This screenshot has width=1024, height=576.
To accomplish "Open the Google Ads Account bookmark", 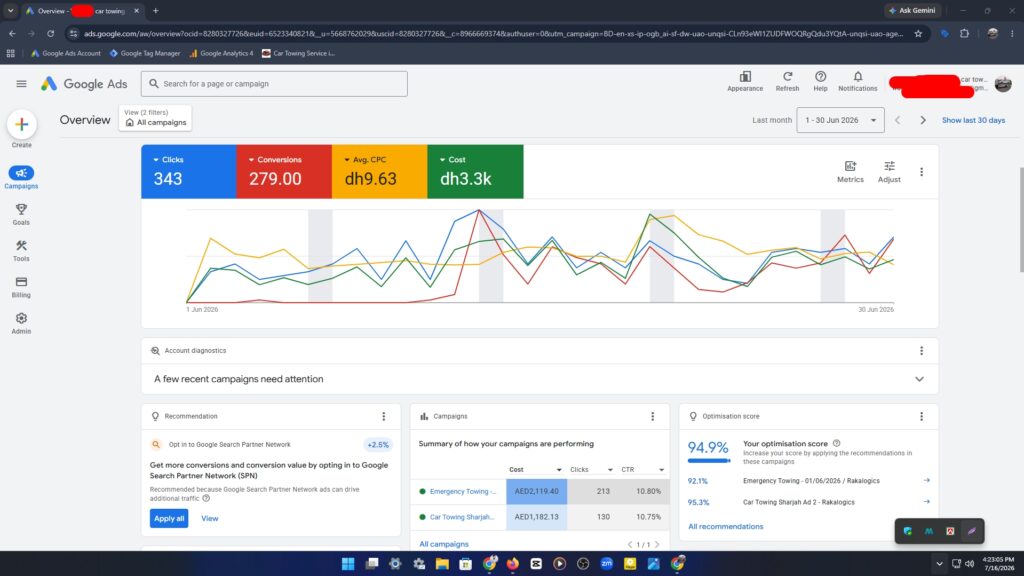I will [x=65, y=54].
